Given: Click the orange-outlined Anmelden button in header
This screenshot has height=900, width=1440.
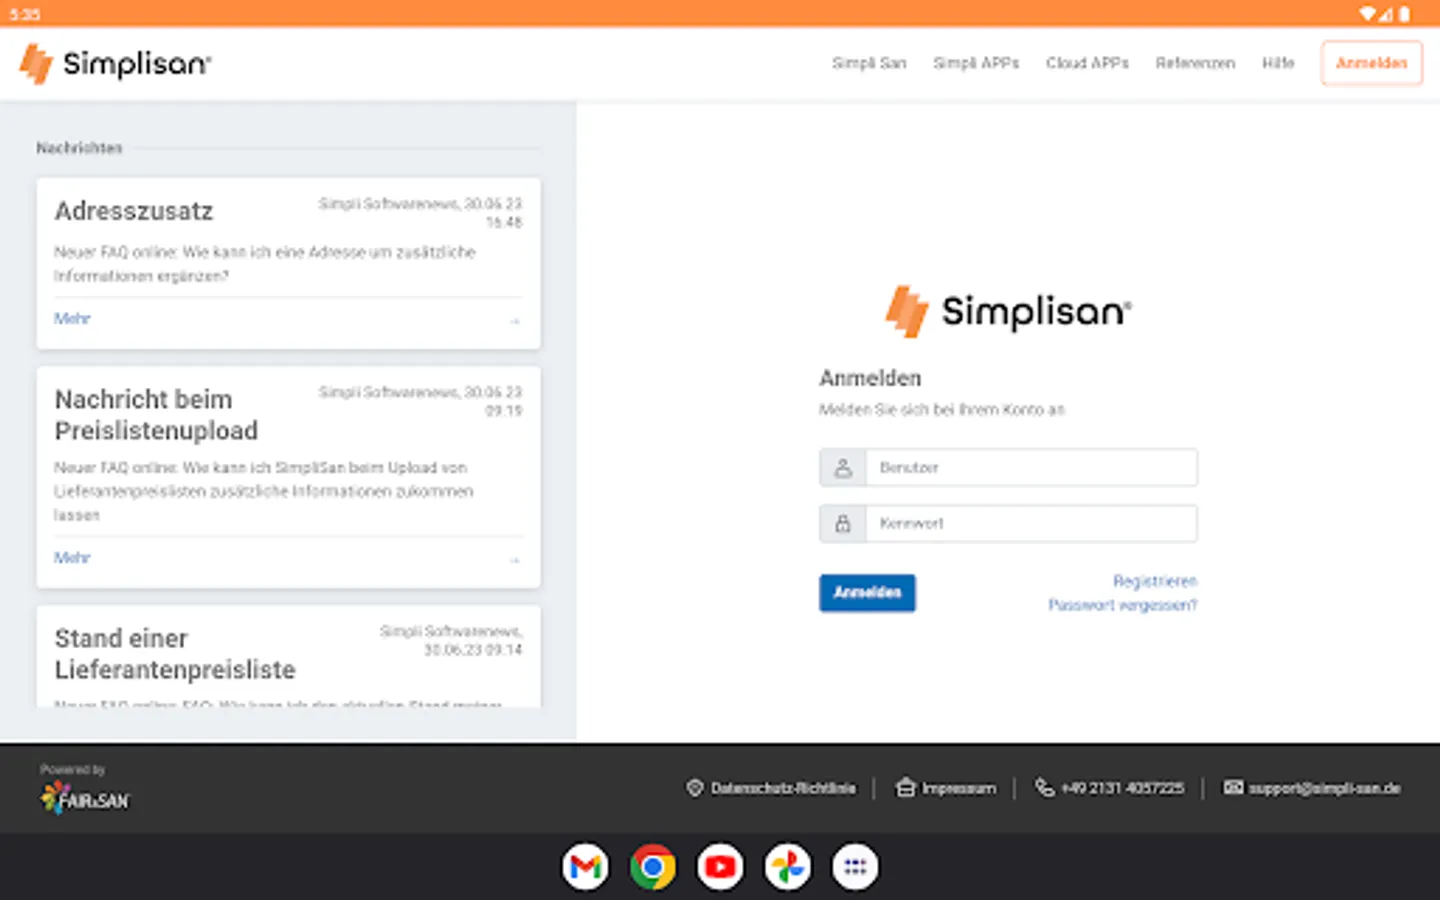Looking at the screenshot, I should [x=1371, y=63].
